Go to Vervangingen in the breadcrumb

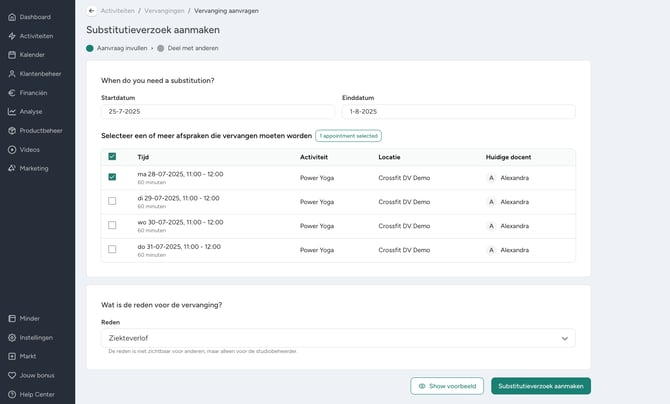click(x=164, y=11)
